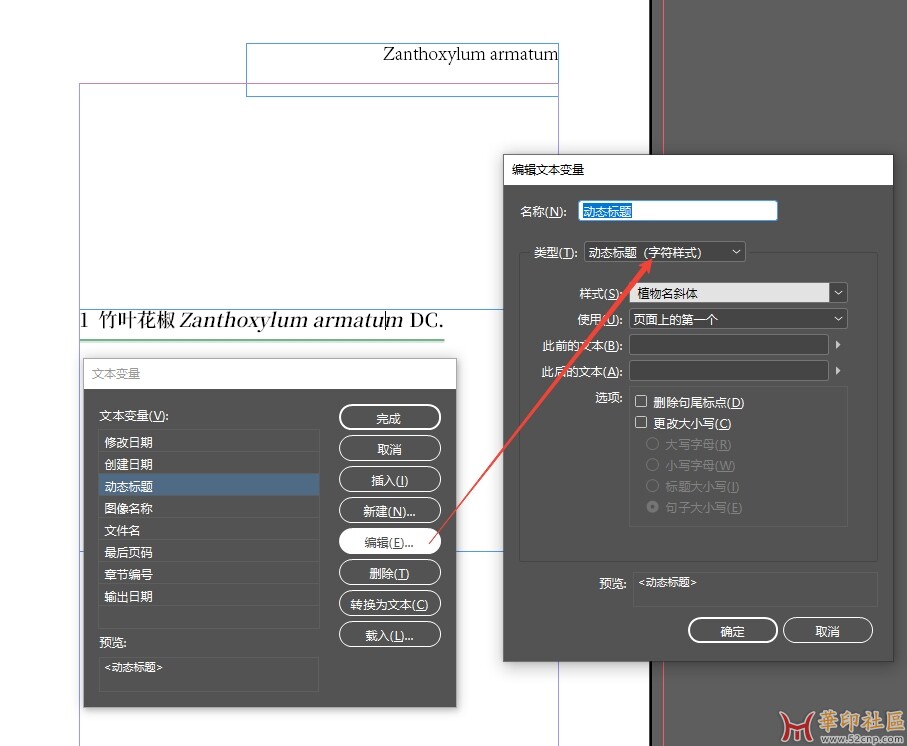
Task: Expand the 类型 dropdown showing 动态标题 (字符样式)
Action: click(x=664, y=253)
